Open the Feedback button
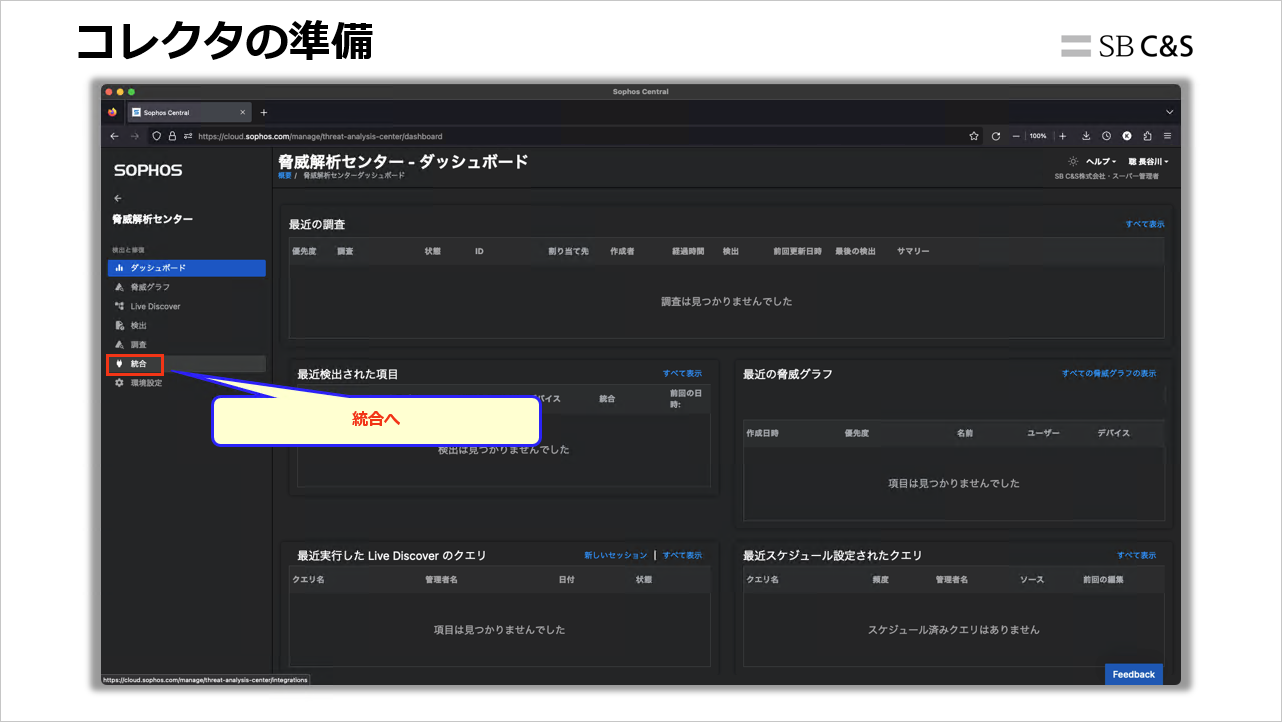Image resolution: width=1282 pixels, height=722 pixels. tap(1134, 674)
